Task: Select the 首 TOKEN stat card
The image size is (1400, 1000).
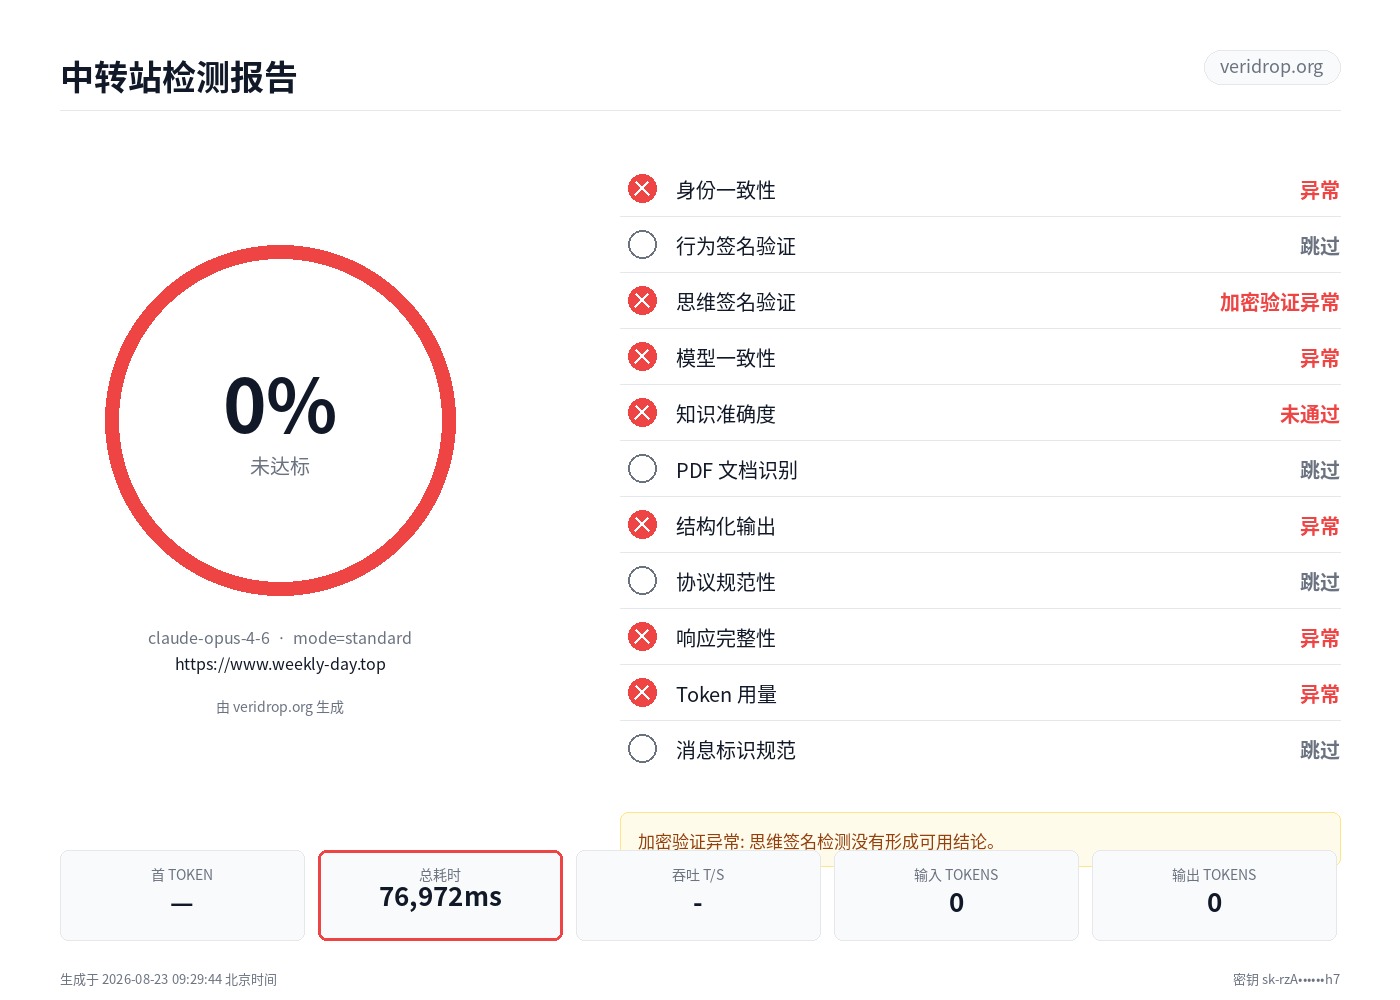Action: click(182, 895)
